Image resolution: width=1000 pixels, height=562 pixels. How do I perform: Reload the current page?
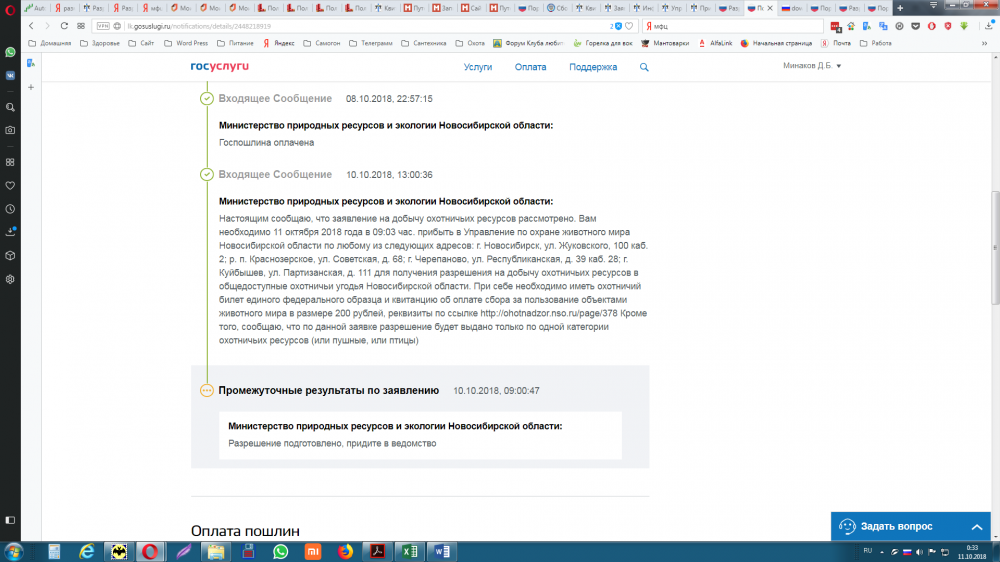coord(64,25)
